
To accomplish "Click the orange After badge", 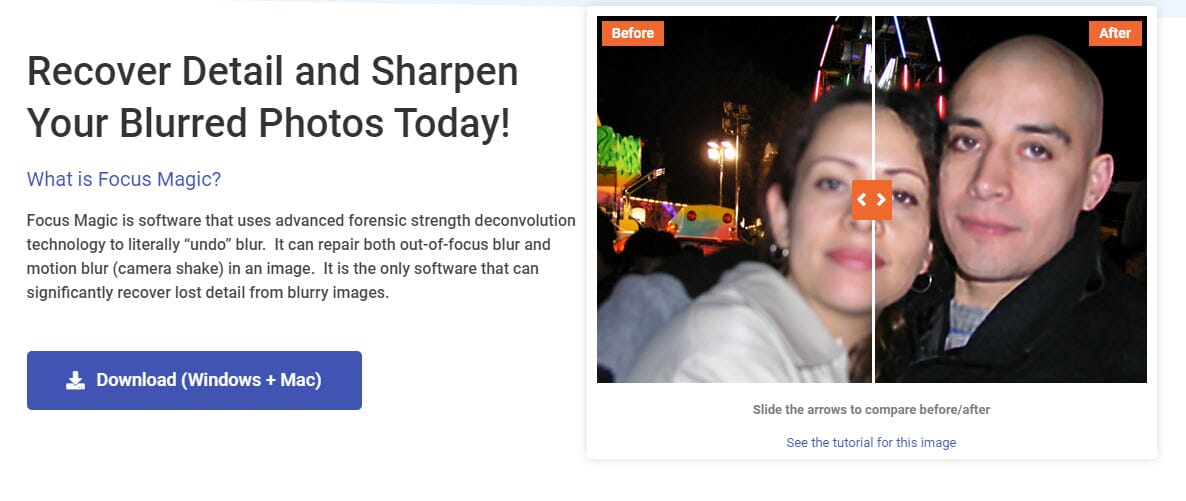I will [x=1115, y=33].
